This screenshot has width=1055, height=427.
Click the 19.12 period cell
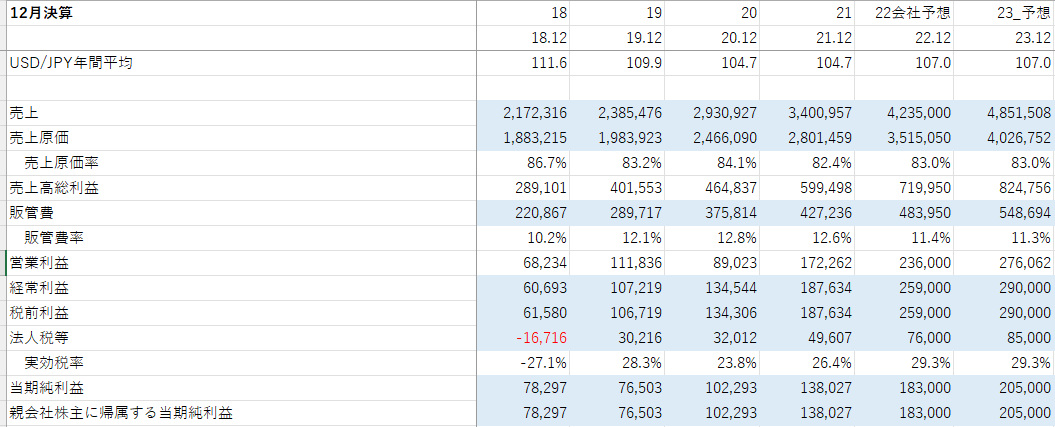617,38
